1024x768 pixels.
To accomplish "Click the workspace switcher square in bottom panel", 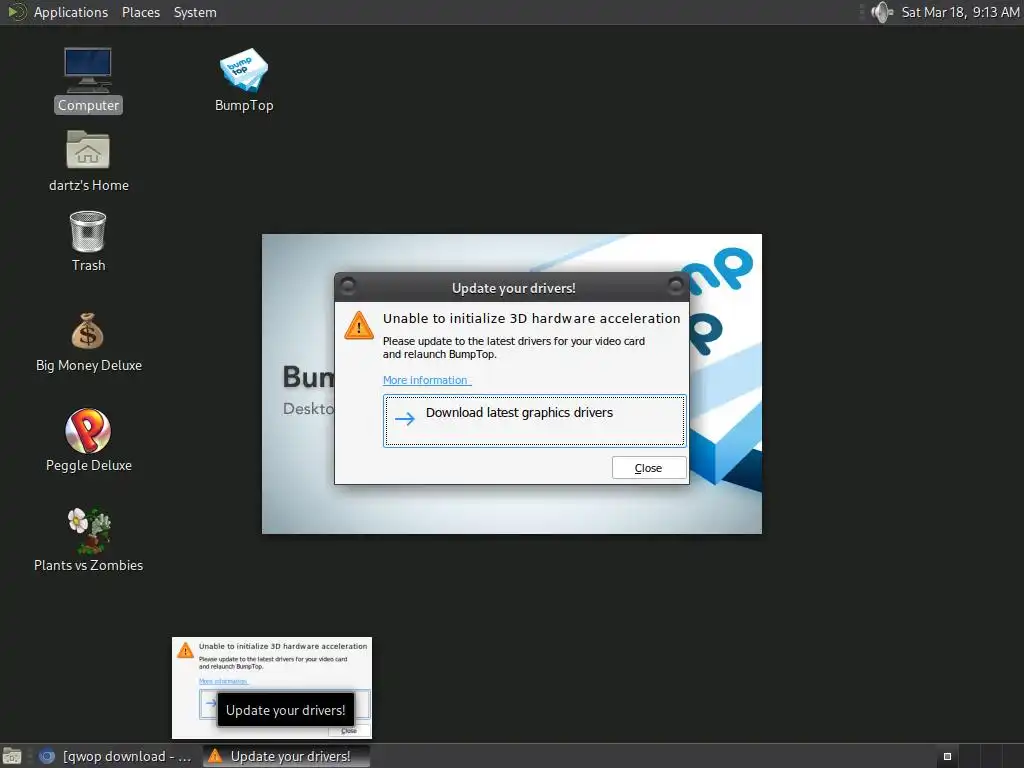I will click(947, 756).
